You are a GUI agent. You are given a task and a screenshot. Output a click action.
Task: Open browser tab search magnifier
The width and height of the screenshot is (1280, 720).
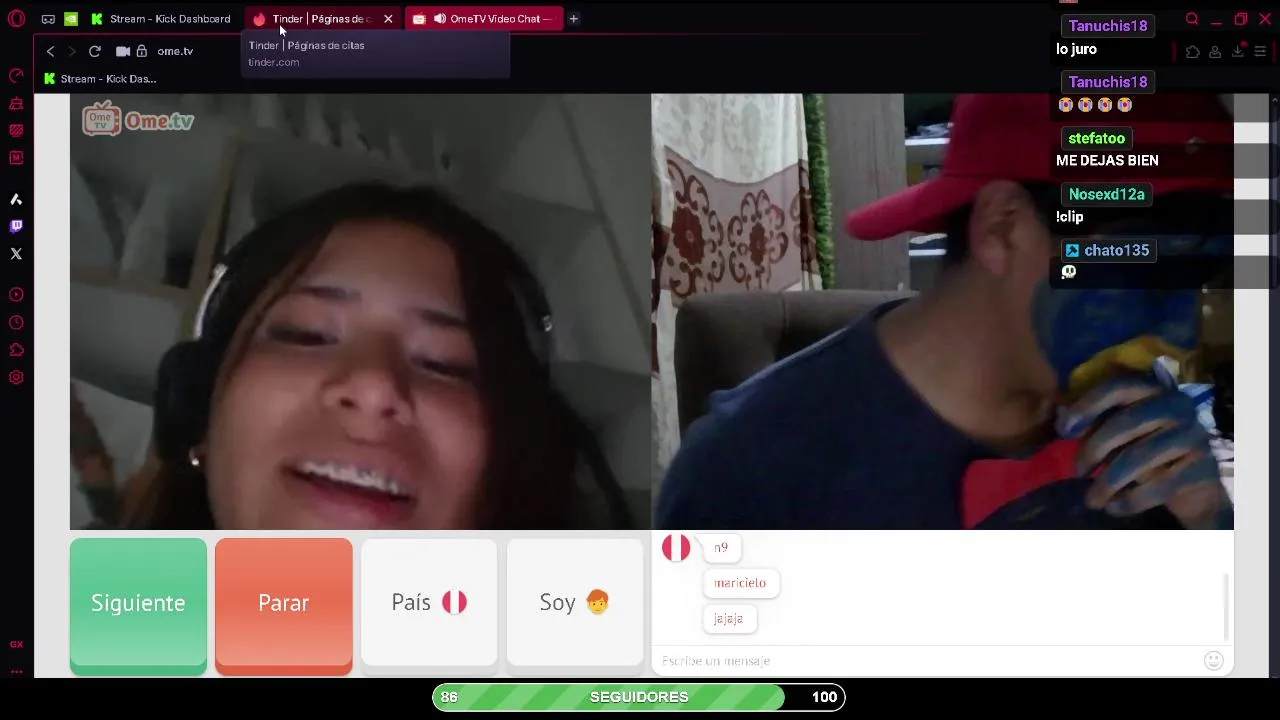pos(1192,19)
